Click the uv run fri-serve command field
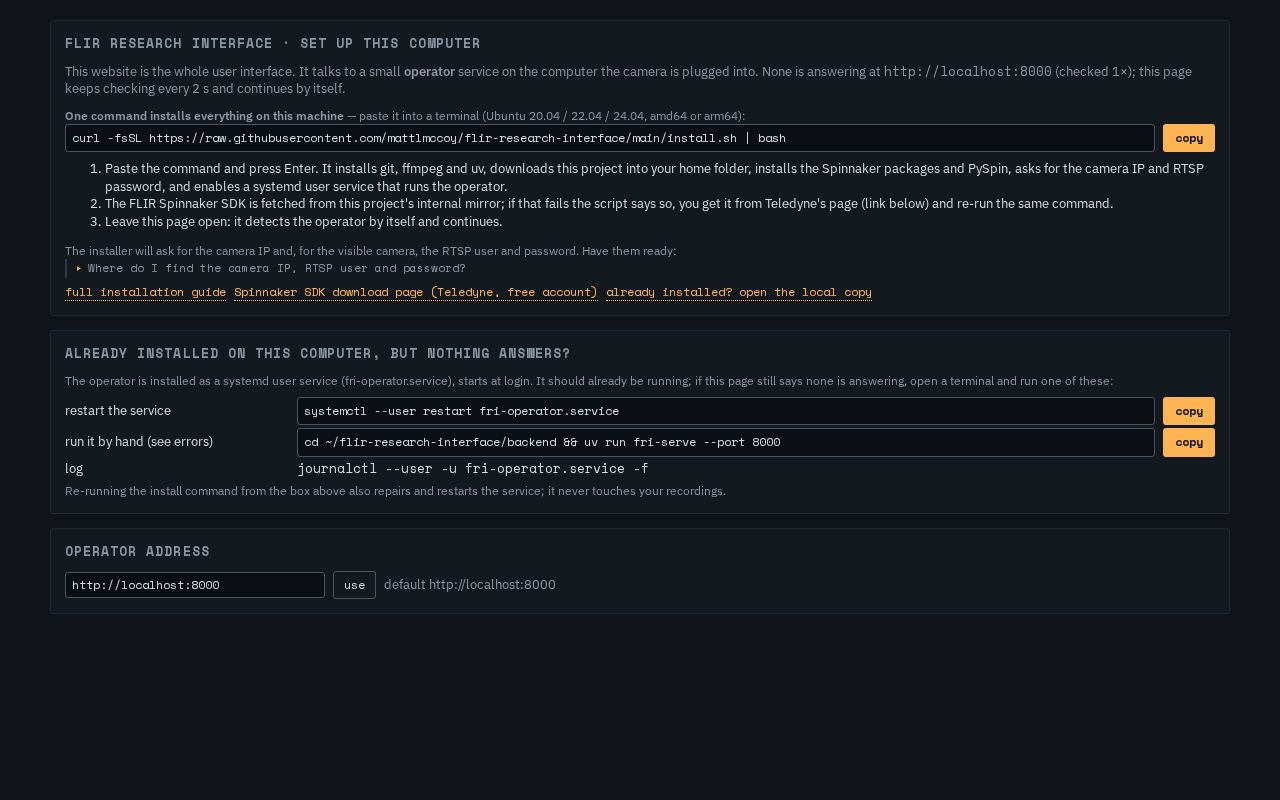This screenshot has width=1280, height=800. point(726,442)
